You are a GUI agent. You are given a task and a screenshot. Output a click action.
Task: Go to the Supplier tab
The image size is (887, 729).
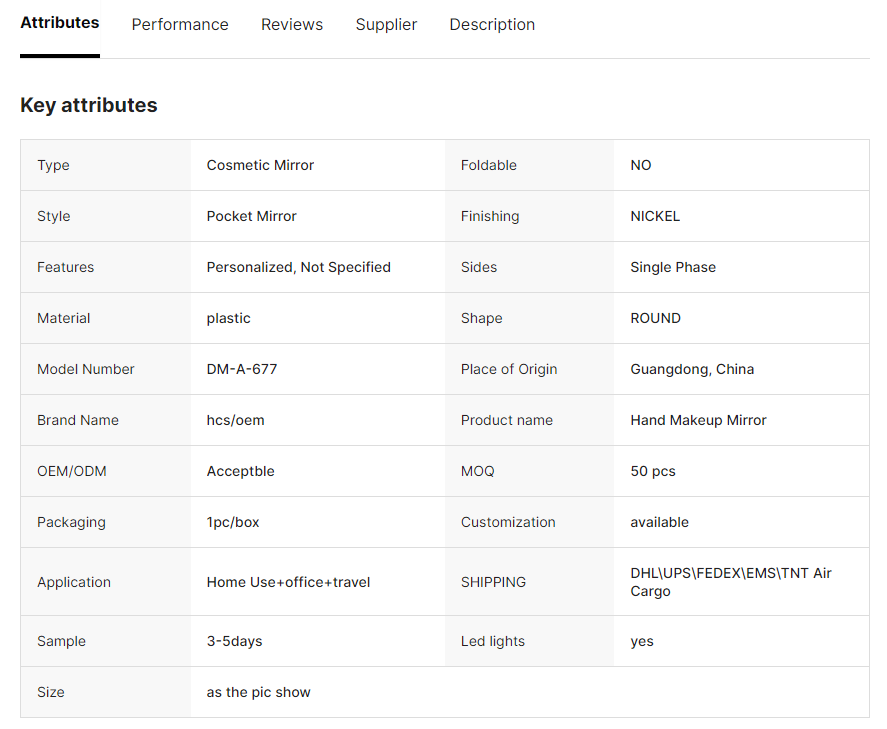(386, 25)
